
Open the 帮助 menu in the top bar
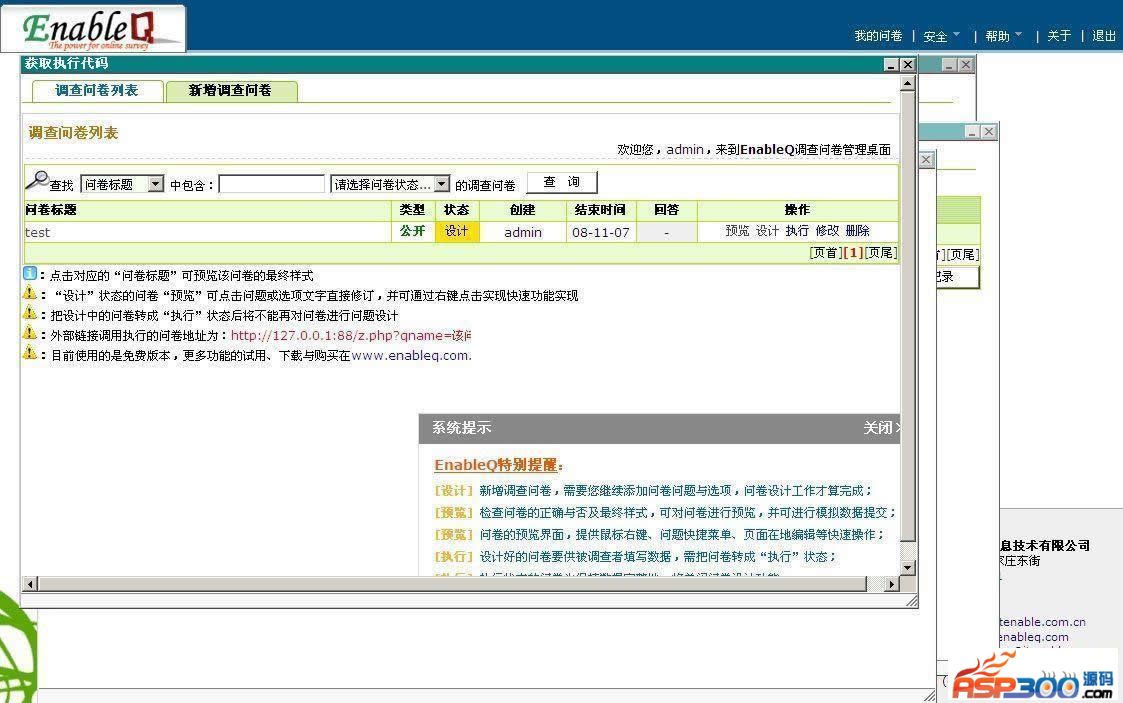point(1003,36)
